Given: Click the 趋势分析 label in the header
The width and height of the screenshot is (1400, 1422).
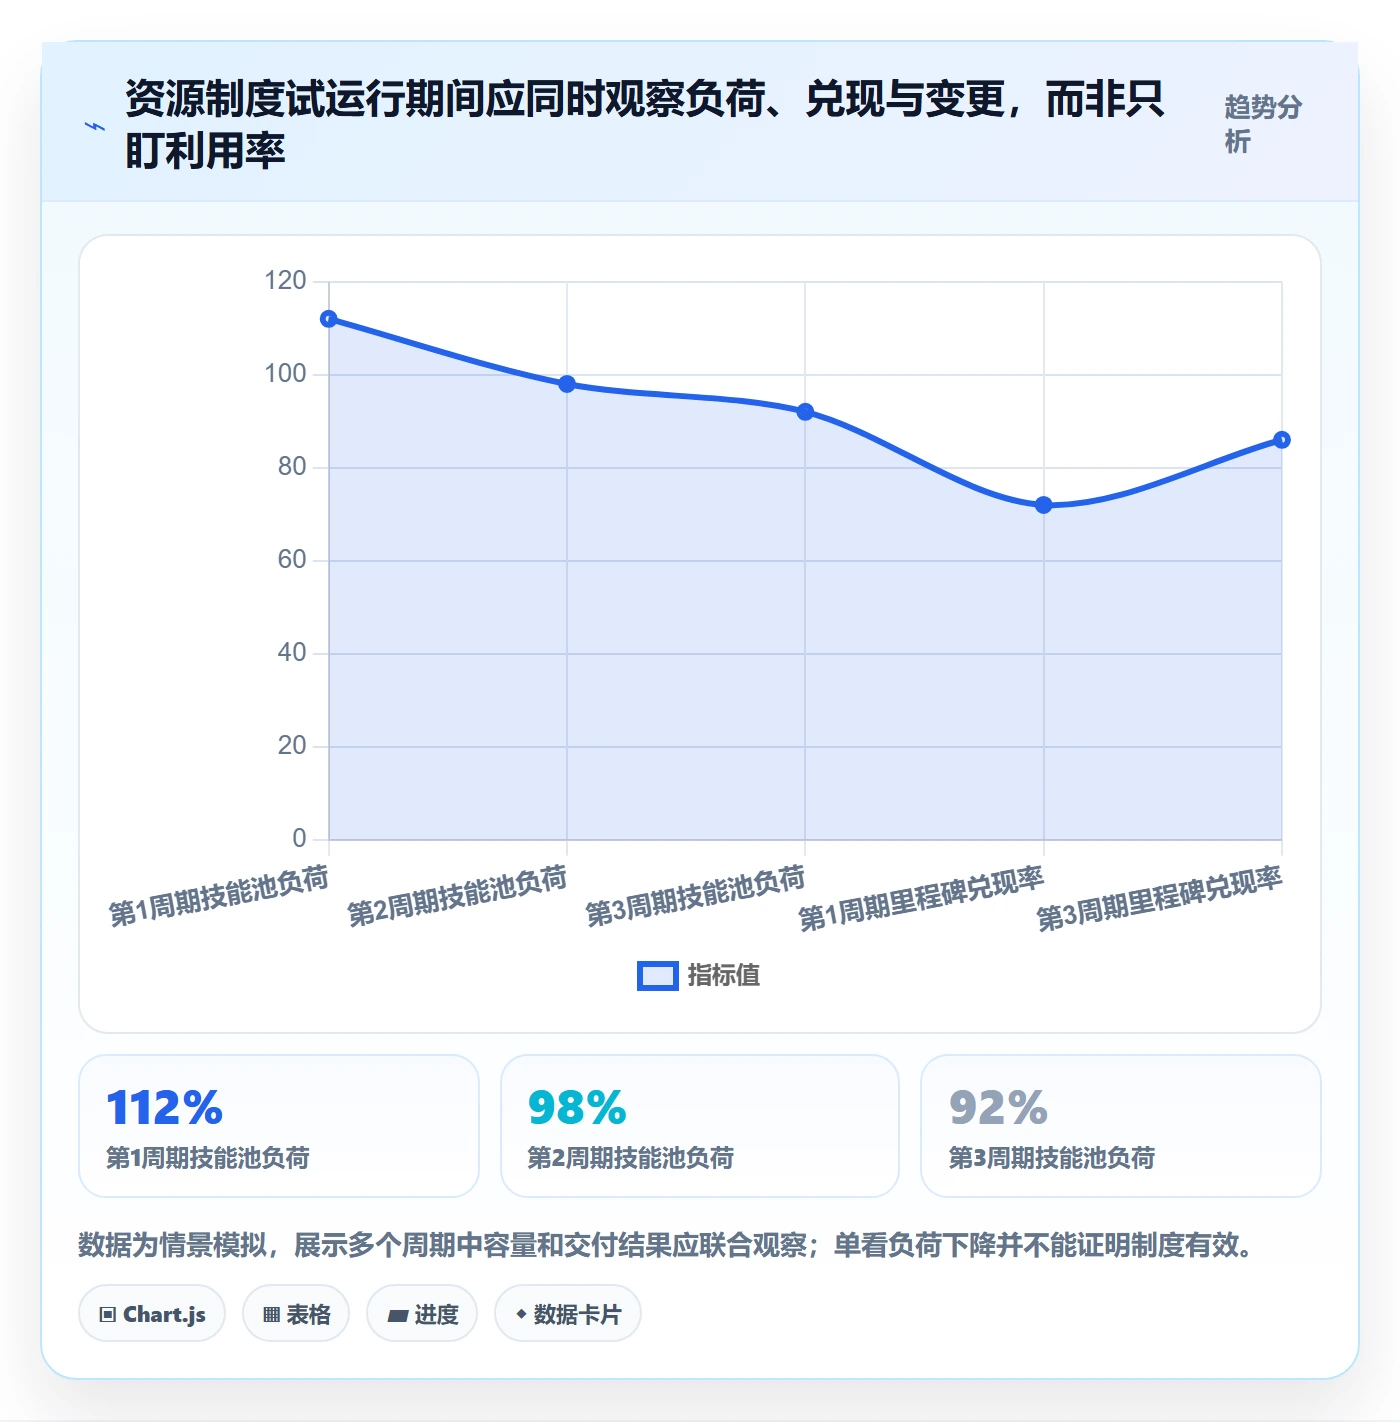Looking at the screenshot, I should [1263, 124].
